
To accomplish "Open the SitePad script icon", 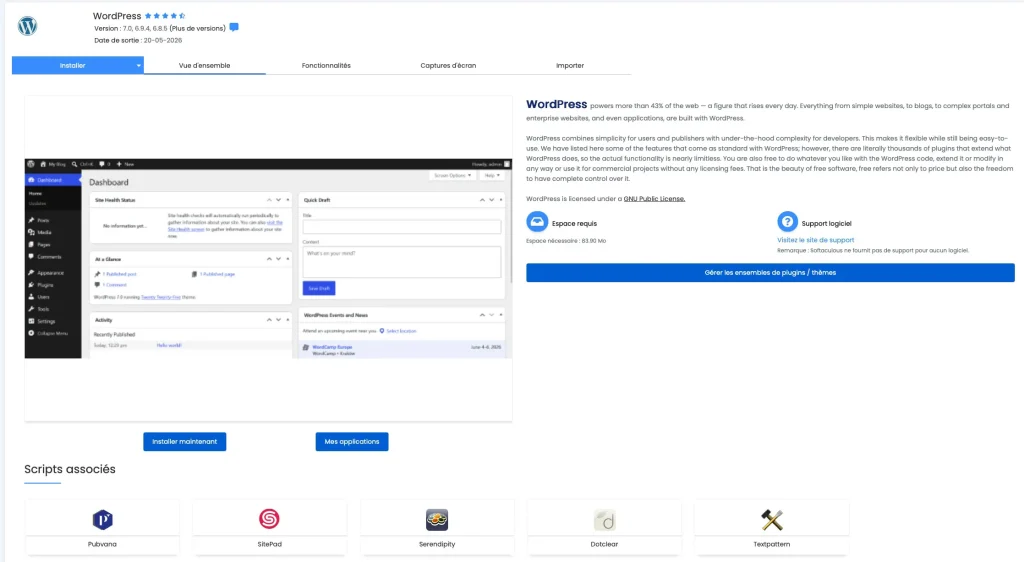I will 269,519.
